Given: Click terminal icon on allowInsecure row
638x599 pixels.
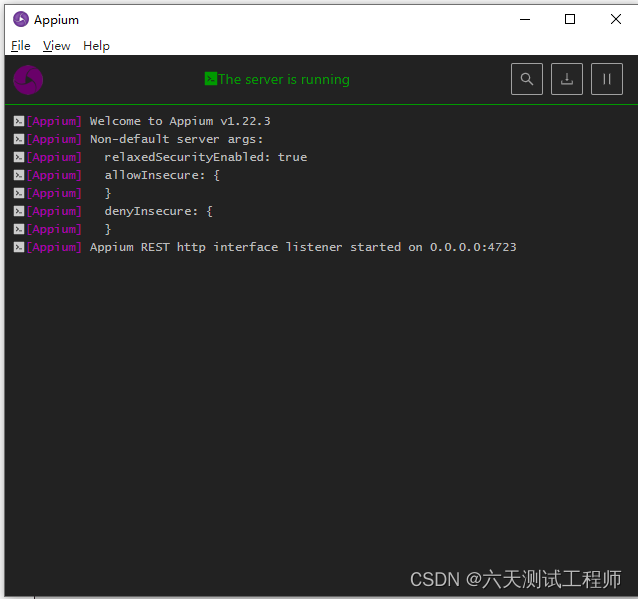Looking at the screenshot, I should pyautogui.click(x=19, y=175).
